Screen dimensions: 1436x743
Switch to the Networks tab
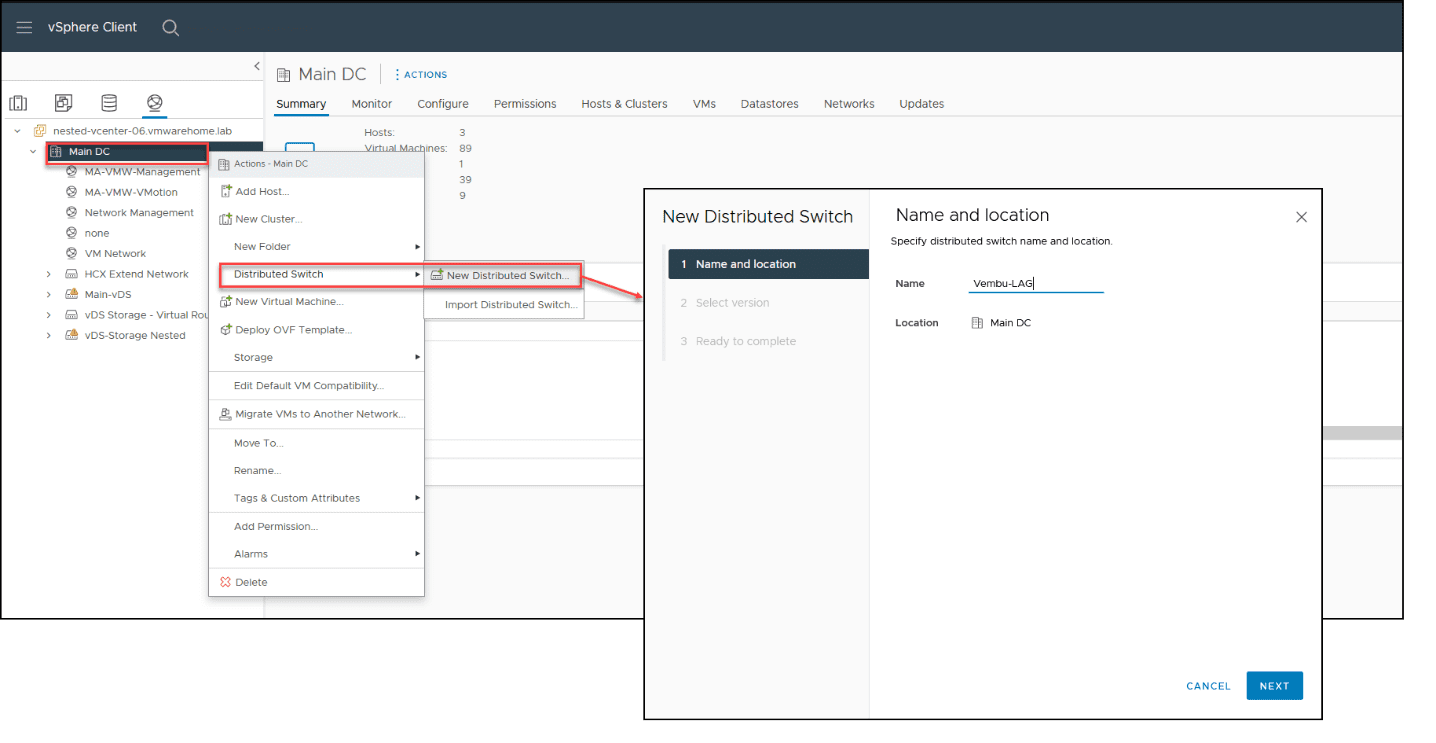(849, 104)
